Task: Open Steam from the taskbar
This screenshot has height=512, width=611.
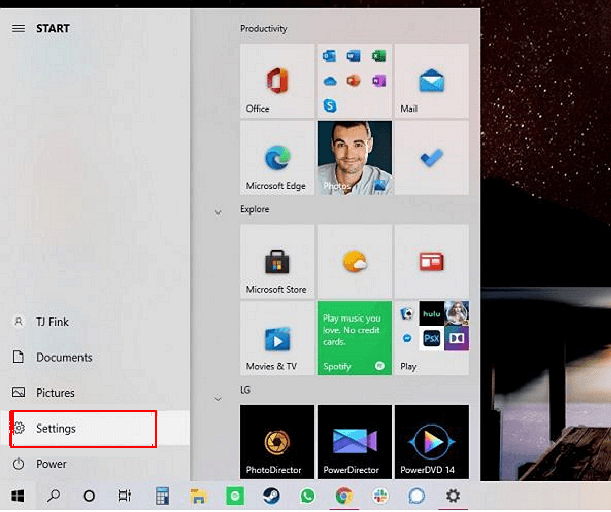Action: [271, 495]
